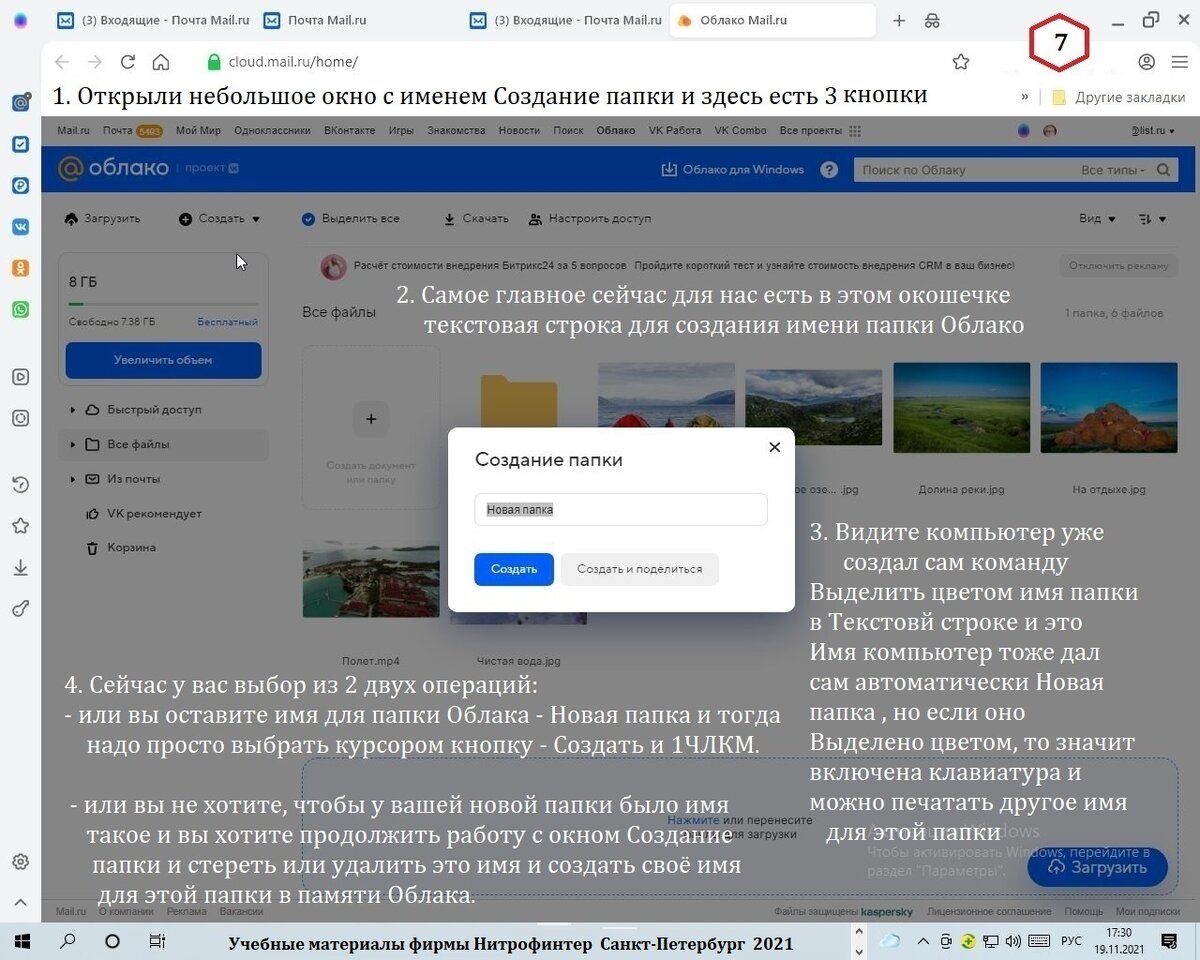
Task: Click Создать документ или папку tile
Action: pos(371,427)
